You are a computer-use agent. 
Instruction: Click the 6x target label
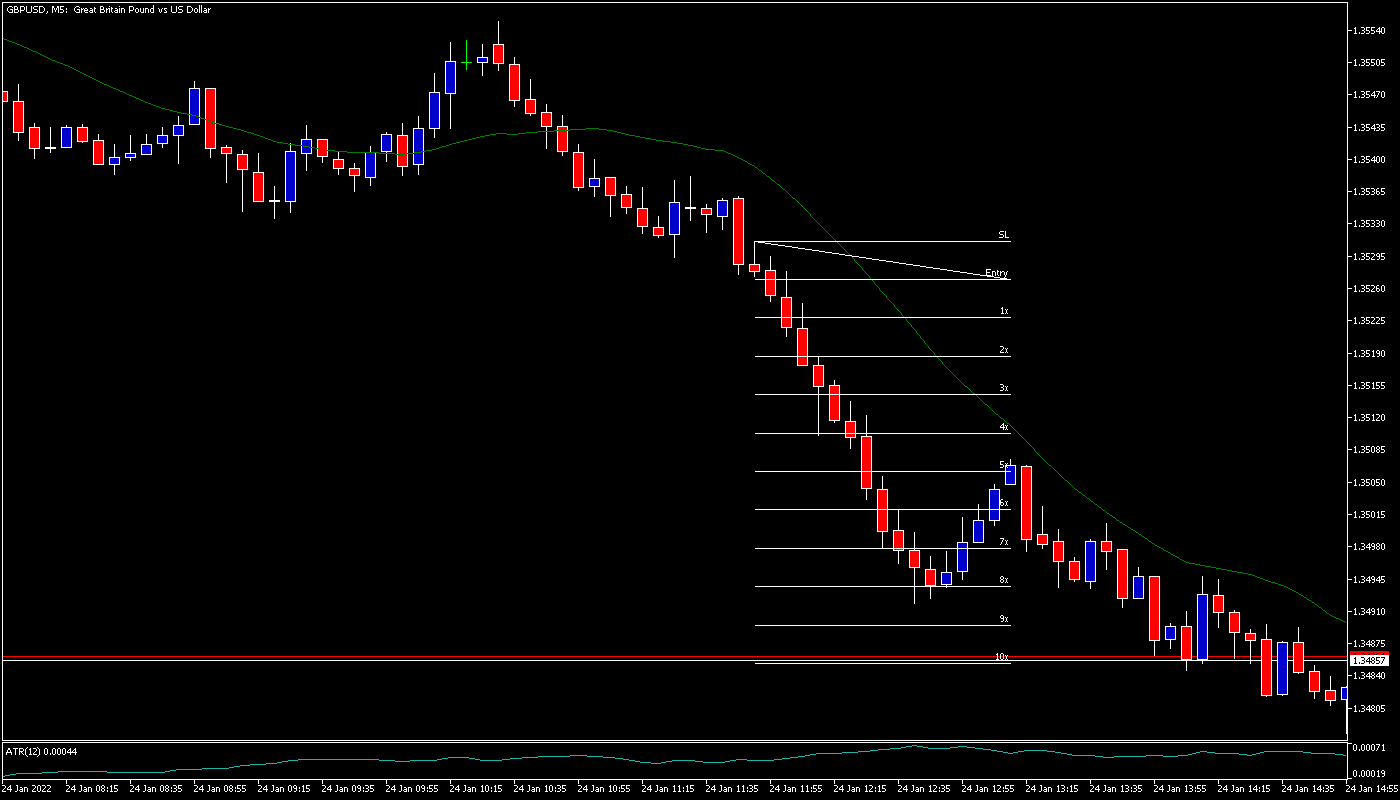pyautogui.click(x=1004, y=503)
